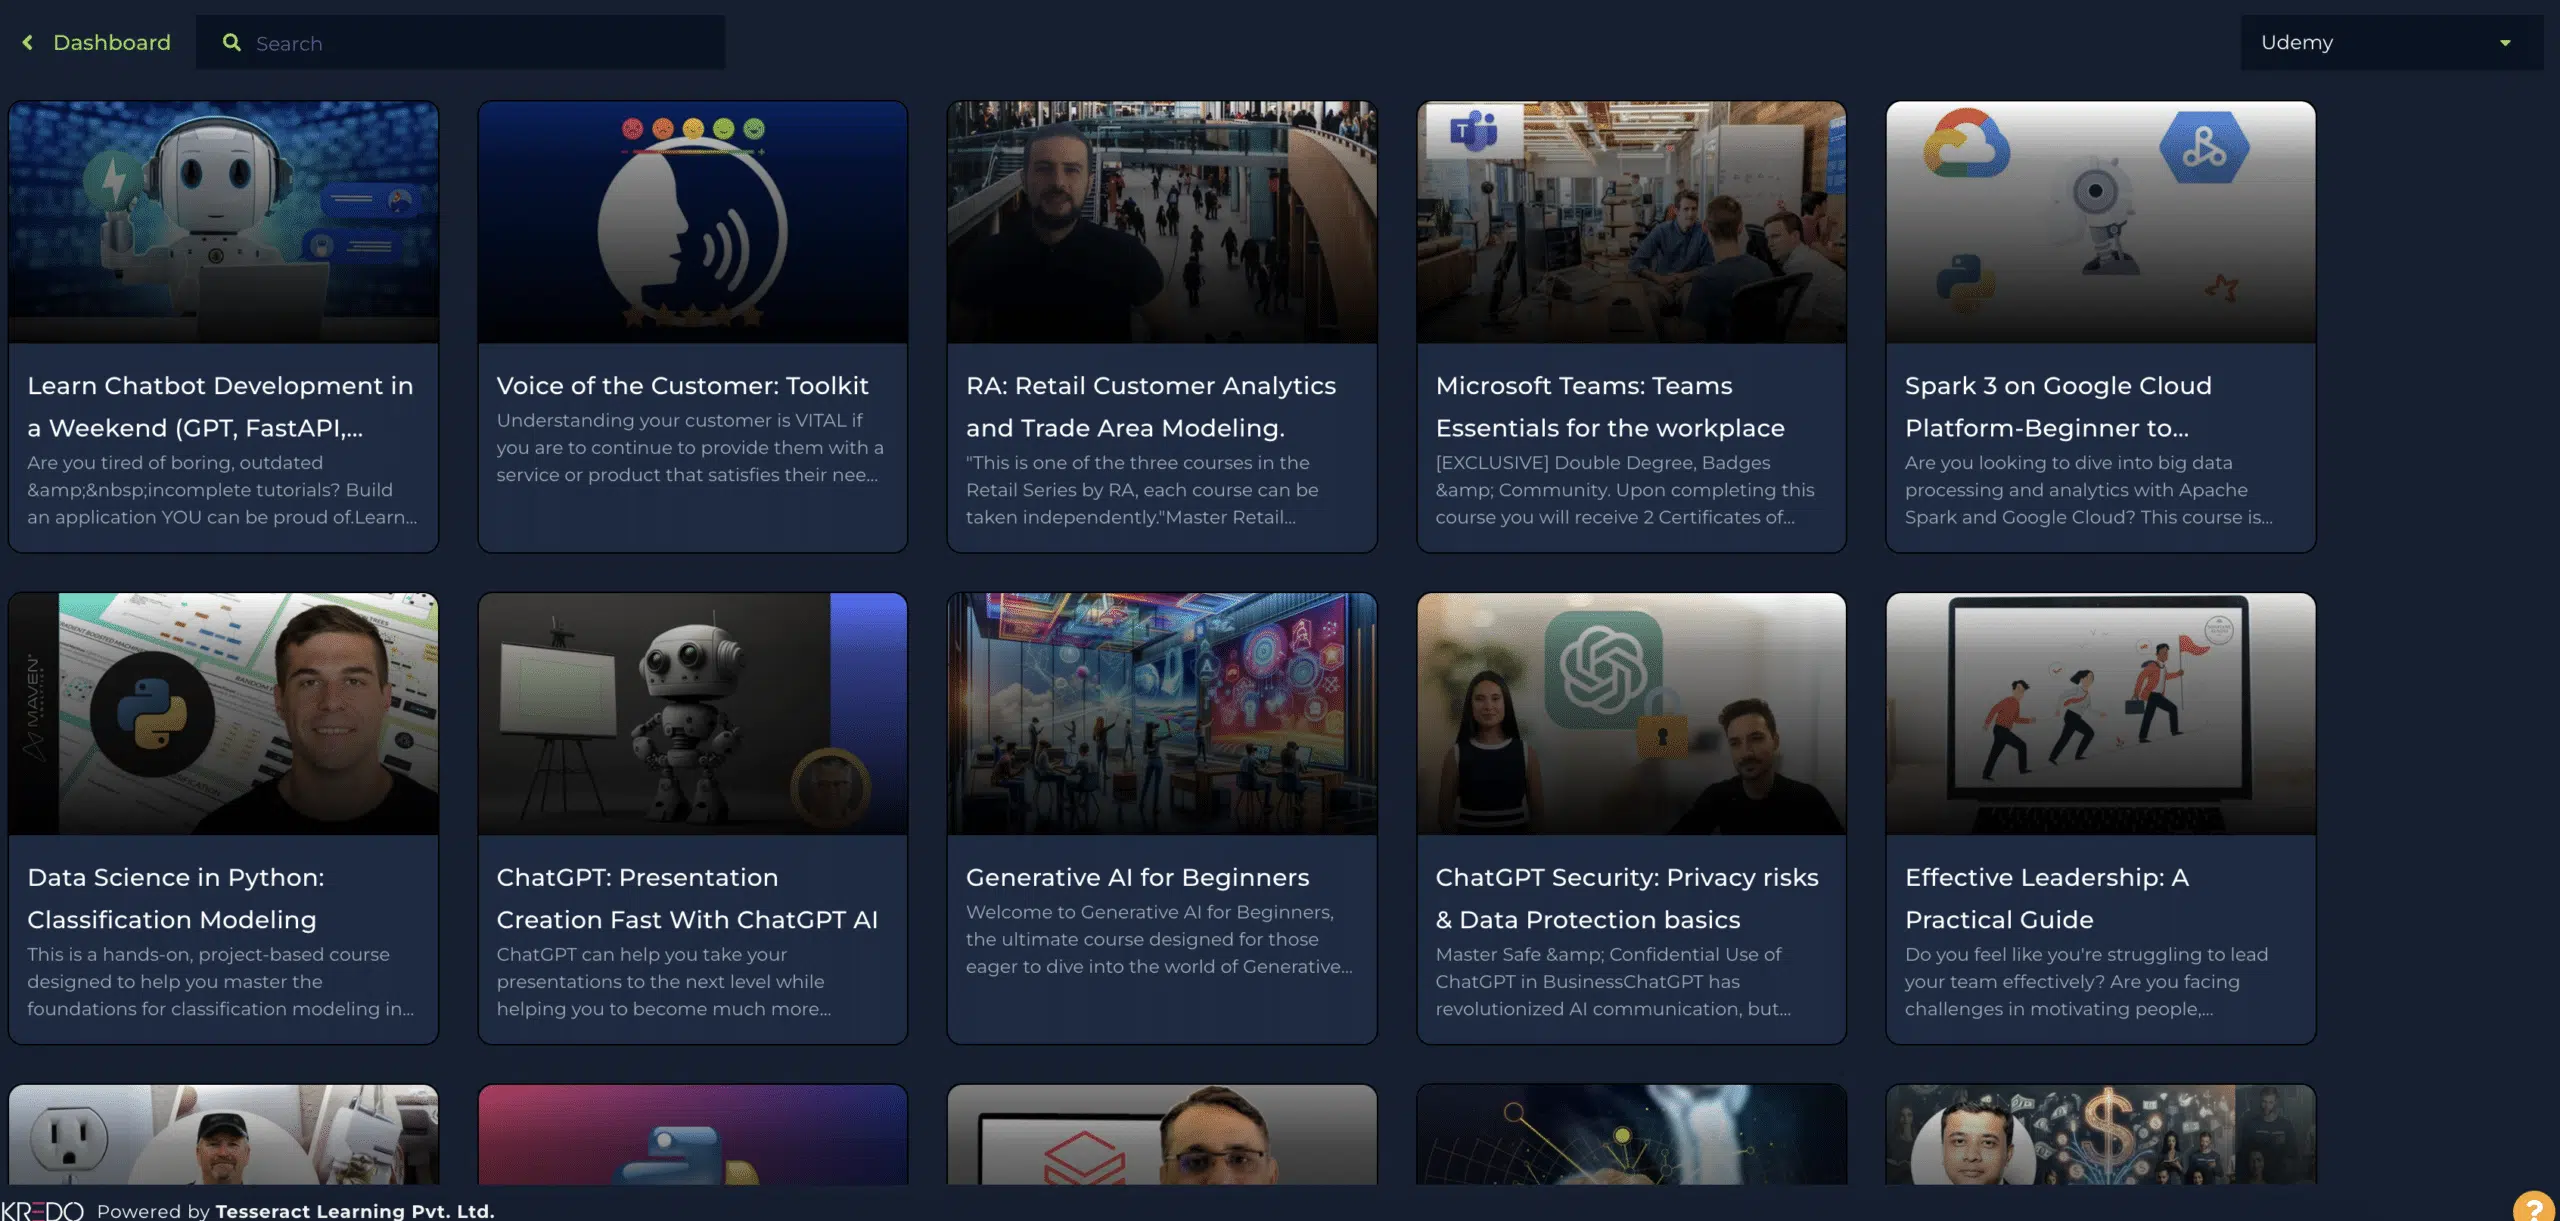
Task: Click description 'This is one of the three courses'
Action: (x=1142, y=490)
